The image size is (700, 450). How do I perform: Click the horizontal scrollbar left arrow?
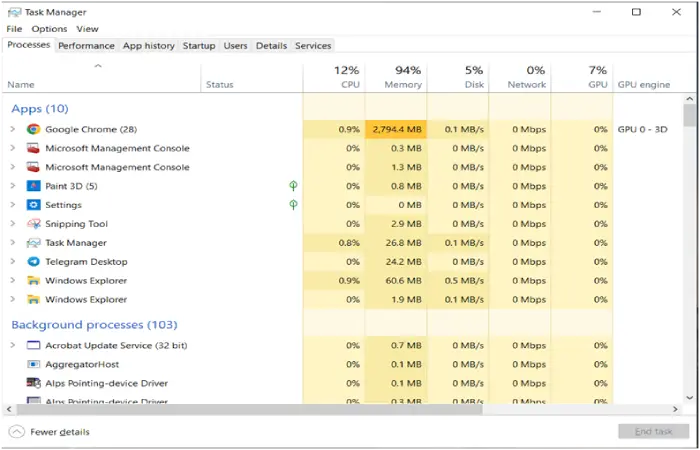click(x=9, y=409)
